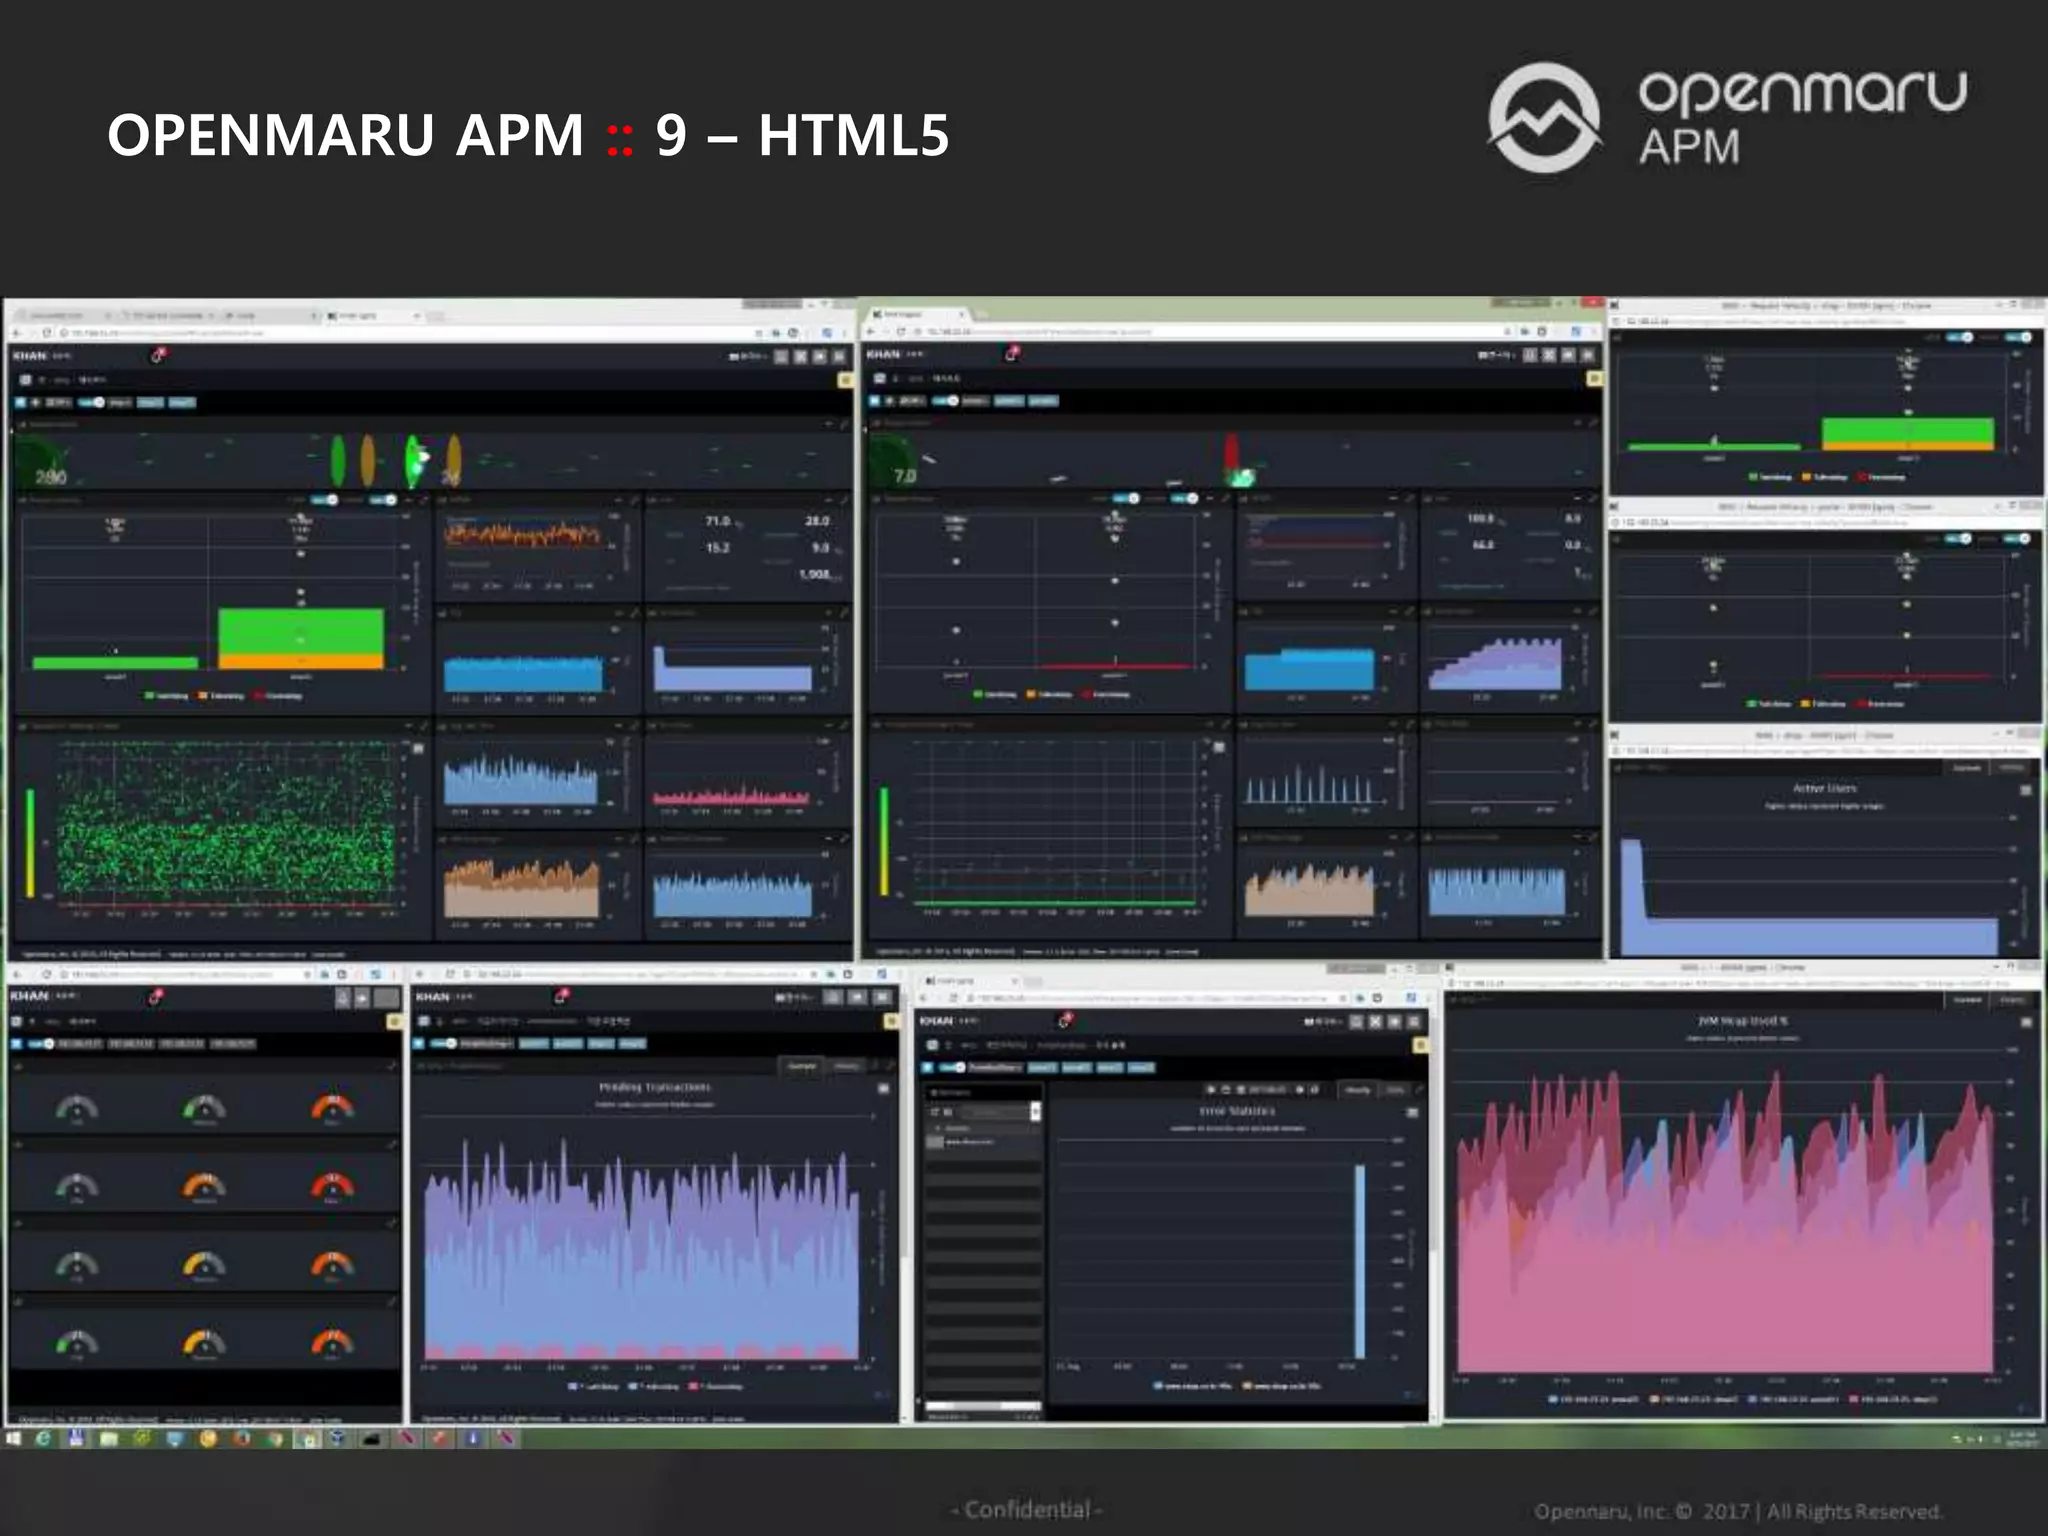The width and height of the screenshot is (2048, 1536).
Task: Open the Error Statistics chart hamburger menu
Action: click(x=1412, y=1112)
